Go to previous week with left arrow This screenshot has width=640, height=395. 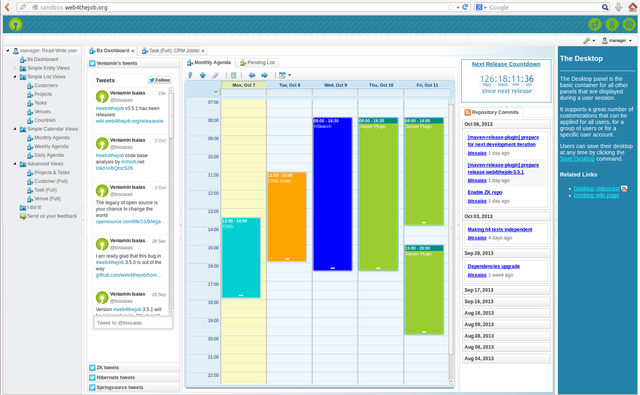(x=252, y=75)
